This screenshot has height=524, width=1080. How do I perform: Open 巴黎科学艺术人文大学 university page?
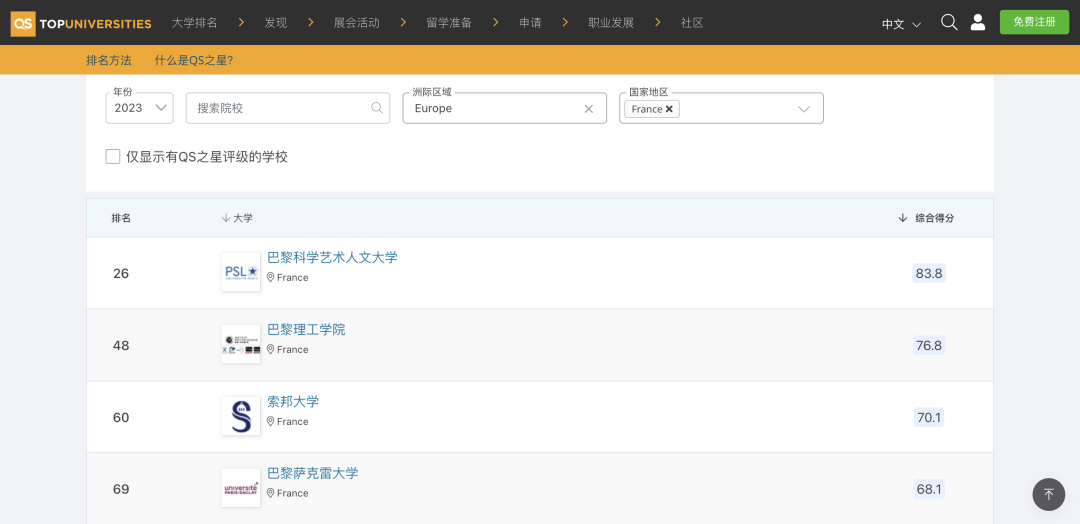pos(332,258)
